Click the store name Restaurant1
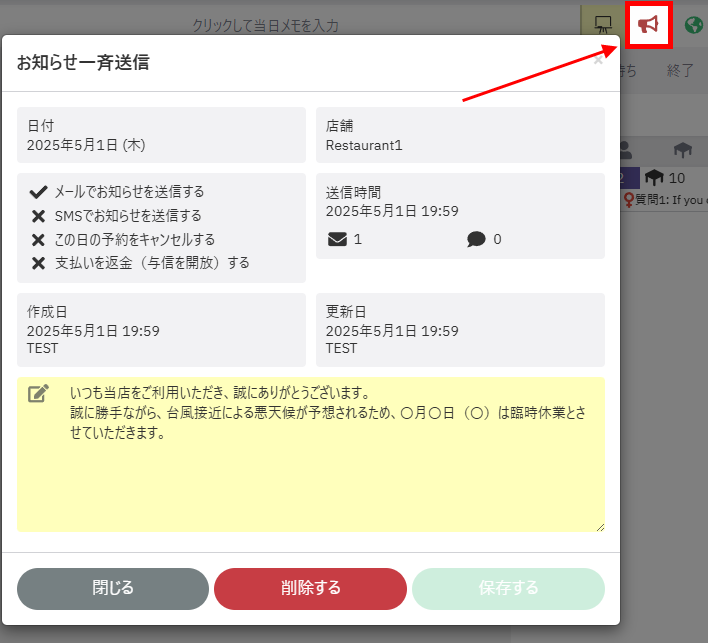Screen dimensions: 708x643 point(364,145)
